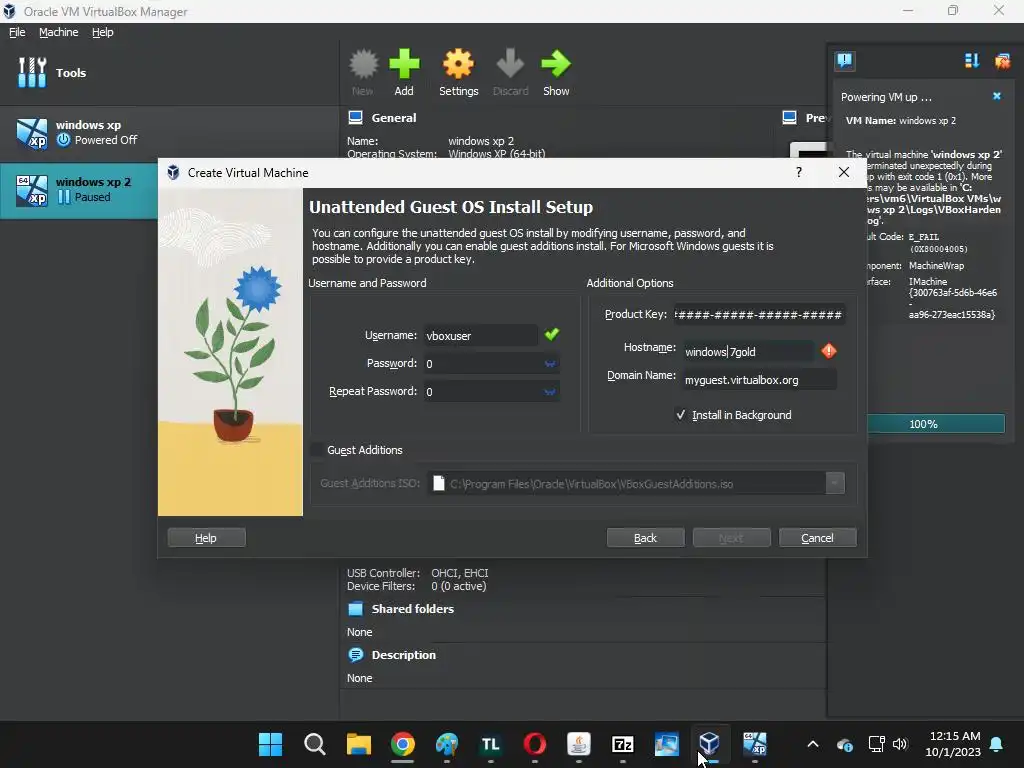Click the General section header
The height and width of the screenshot is (768, 1024).
coord(393,118)
